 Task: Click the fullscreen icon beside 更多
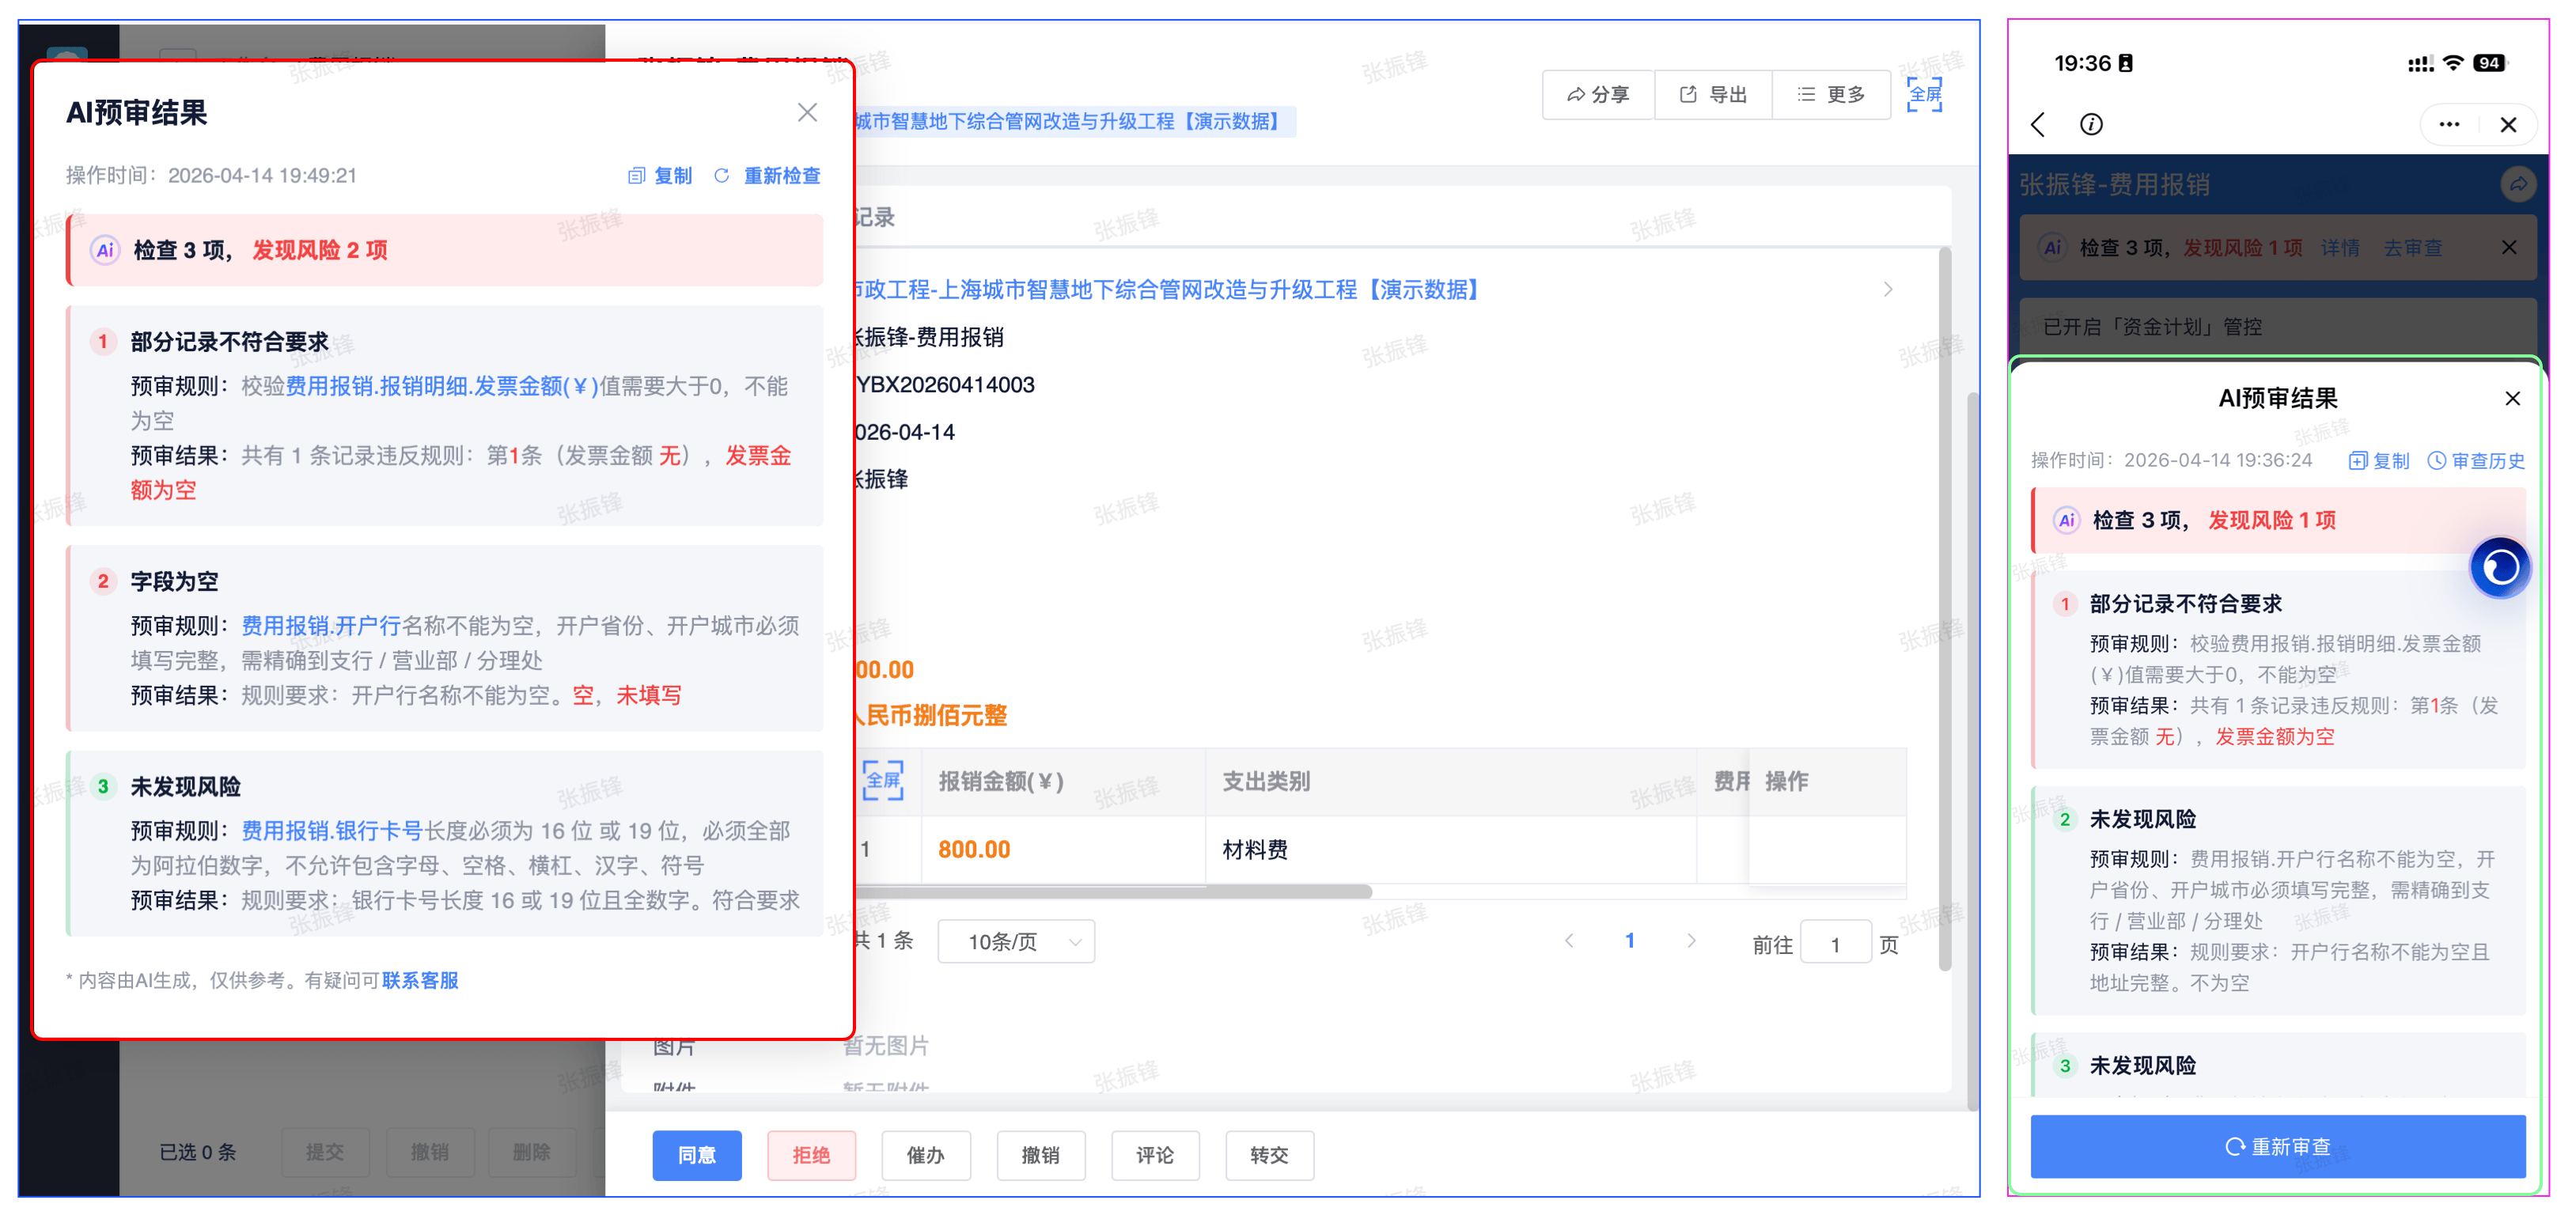pyautogui.click(x=1923, y=95)
